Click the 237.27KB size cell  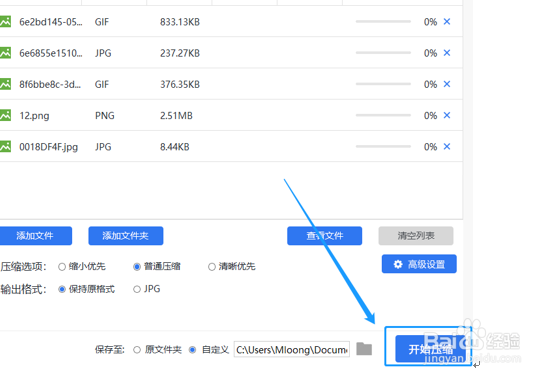180,53
